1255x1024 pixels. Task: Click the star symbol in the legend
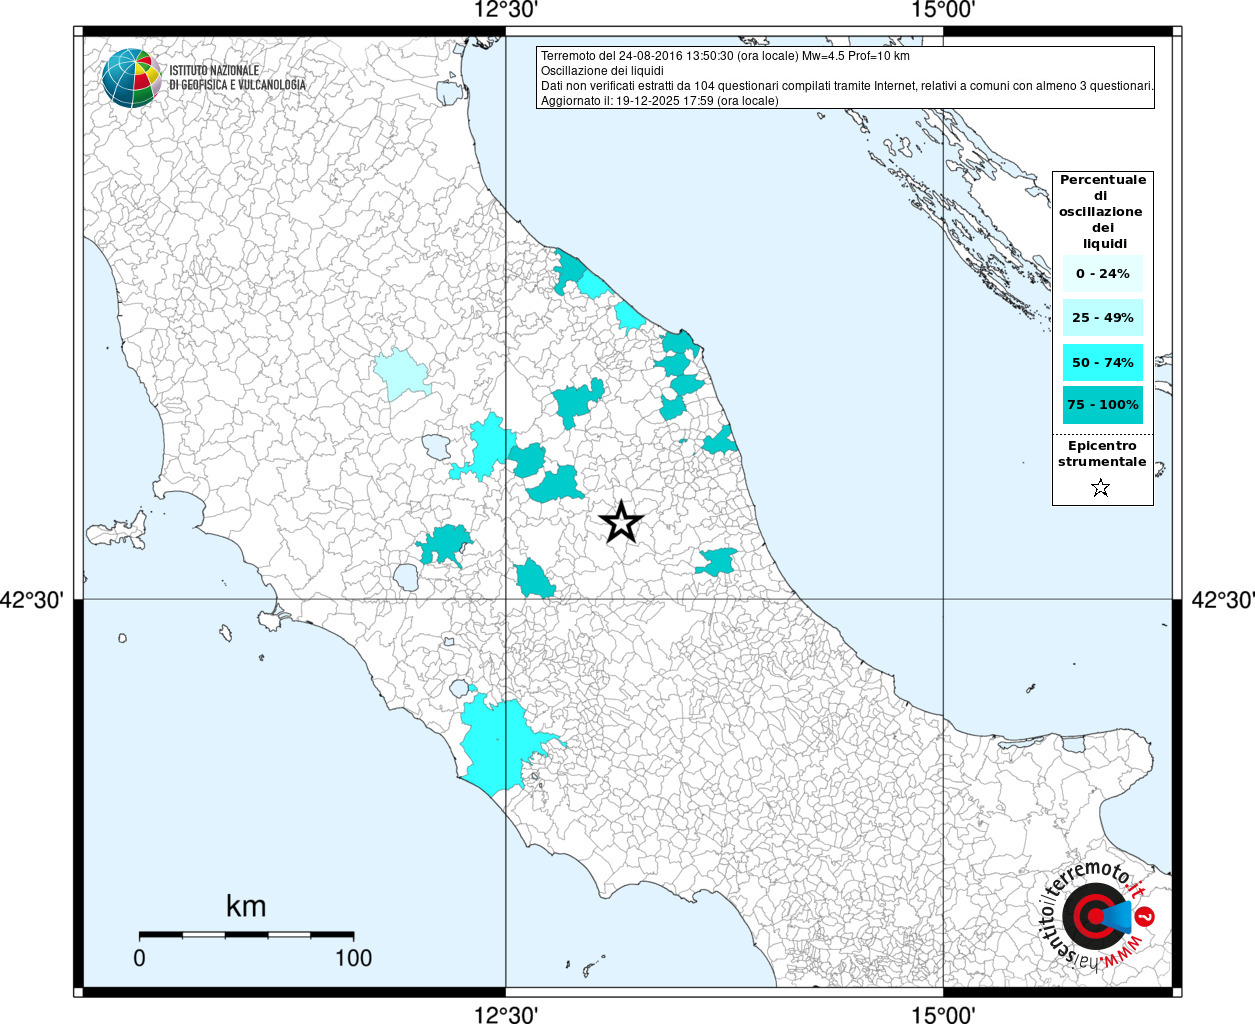pyautogui.click(x=1101, y=488)
